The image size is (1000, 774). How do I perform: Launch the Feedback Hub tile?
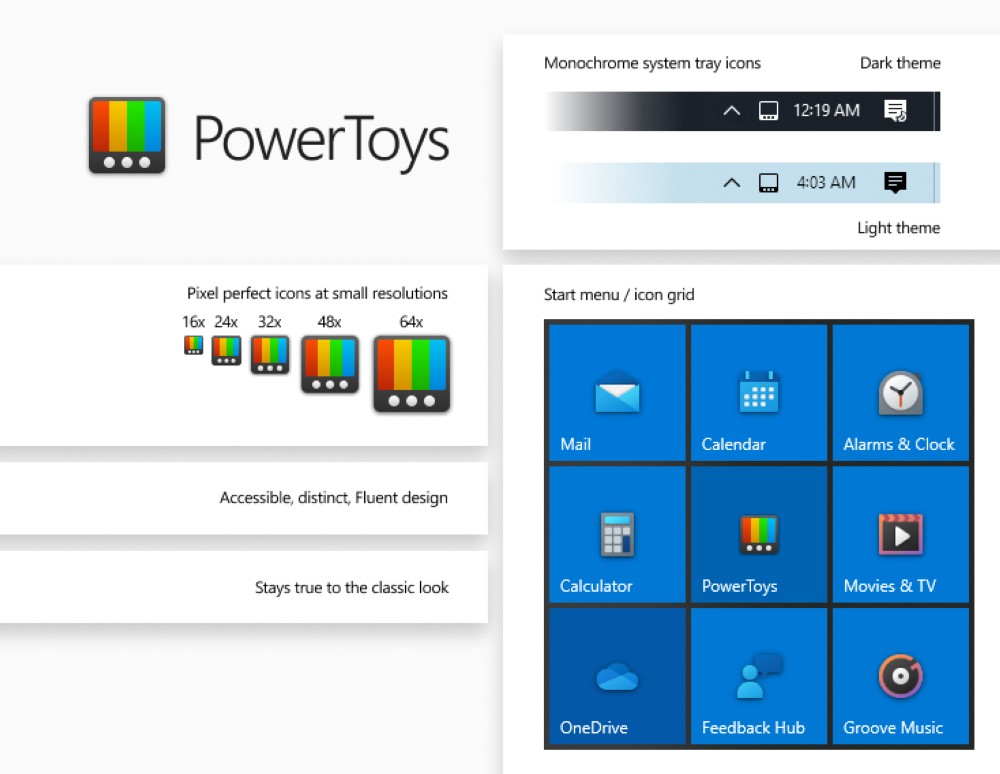tap(759, 676)
